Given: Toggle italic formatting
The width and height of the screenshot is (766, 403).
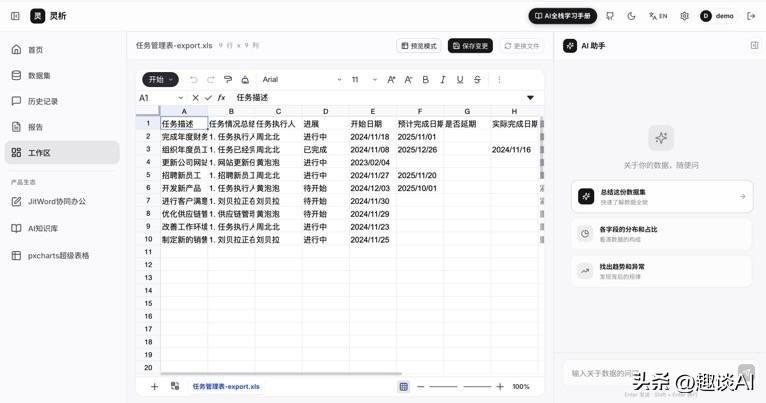Looking at the screenshot, I should click(x=443, y=80).
